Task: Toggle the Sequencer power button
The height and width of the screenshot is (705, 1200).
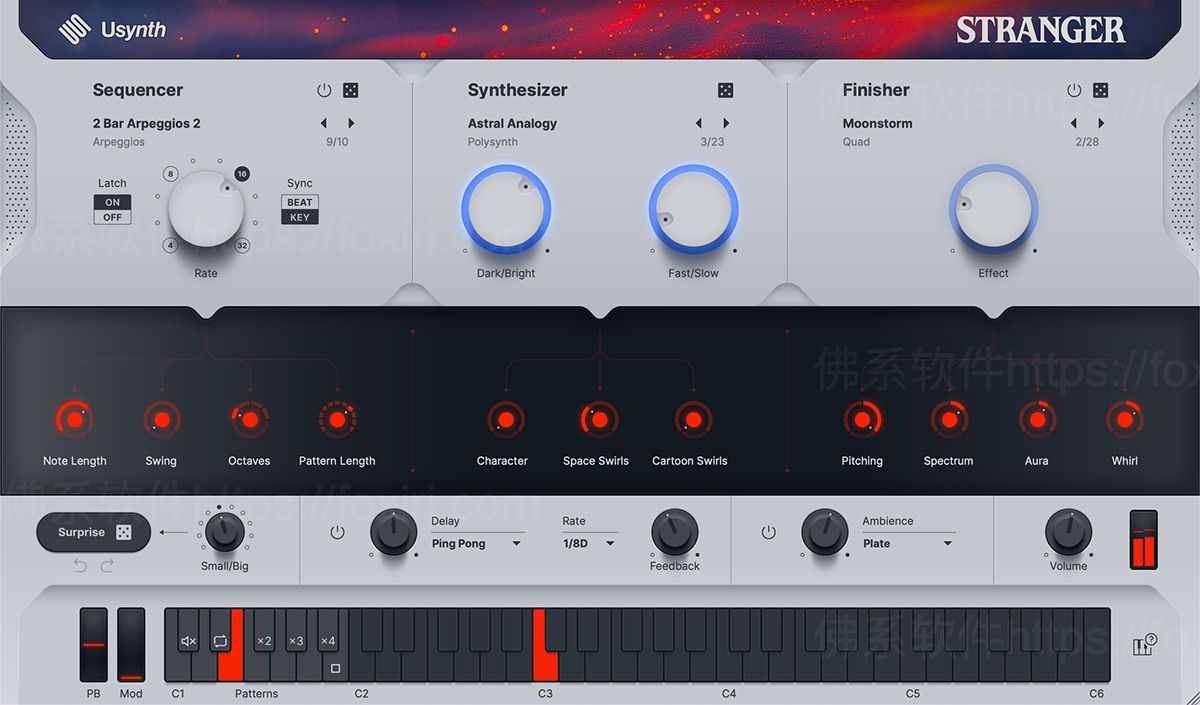Action: coord(324,89)
